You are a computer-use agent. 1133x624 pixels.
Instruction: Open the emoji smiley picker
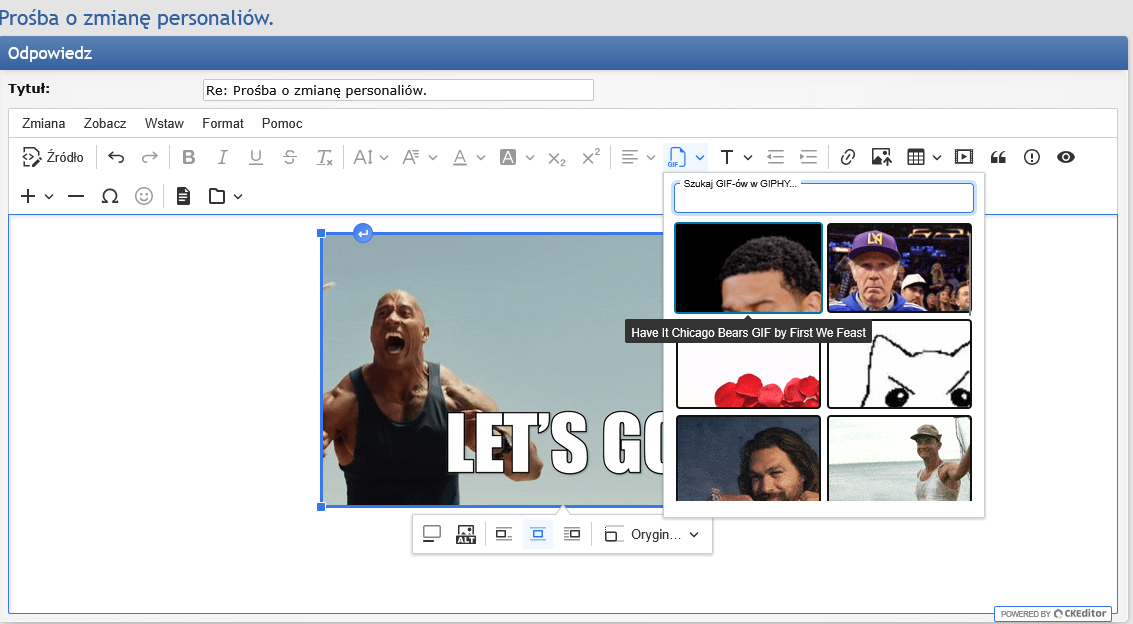(144, 196)
